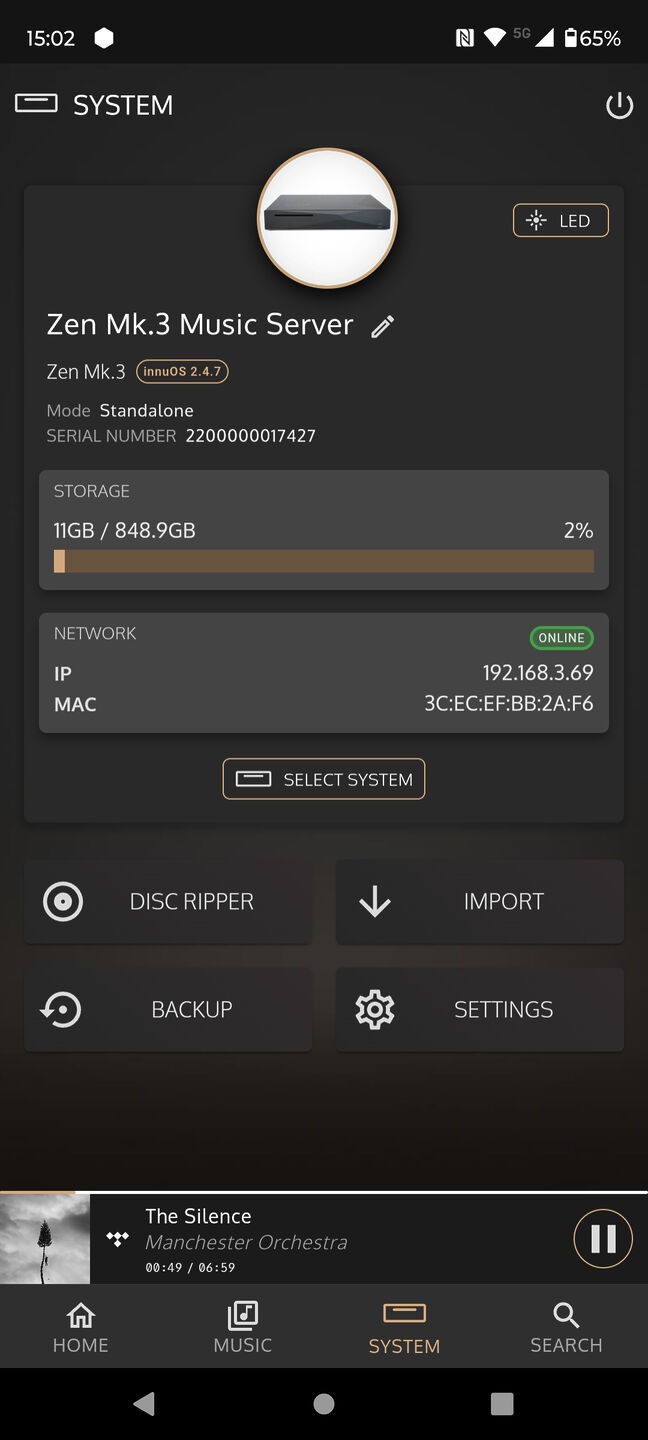This screenshot has width=648, height=1440.
Task: Pause The Silence playback
Action: 603,1239
